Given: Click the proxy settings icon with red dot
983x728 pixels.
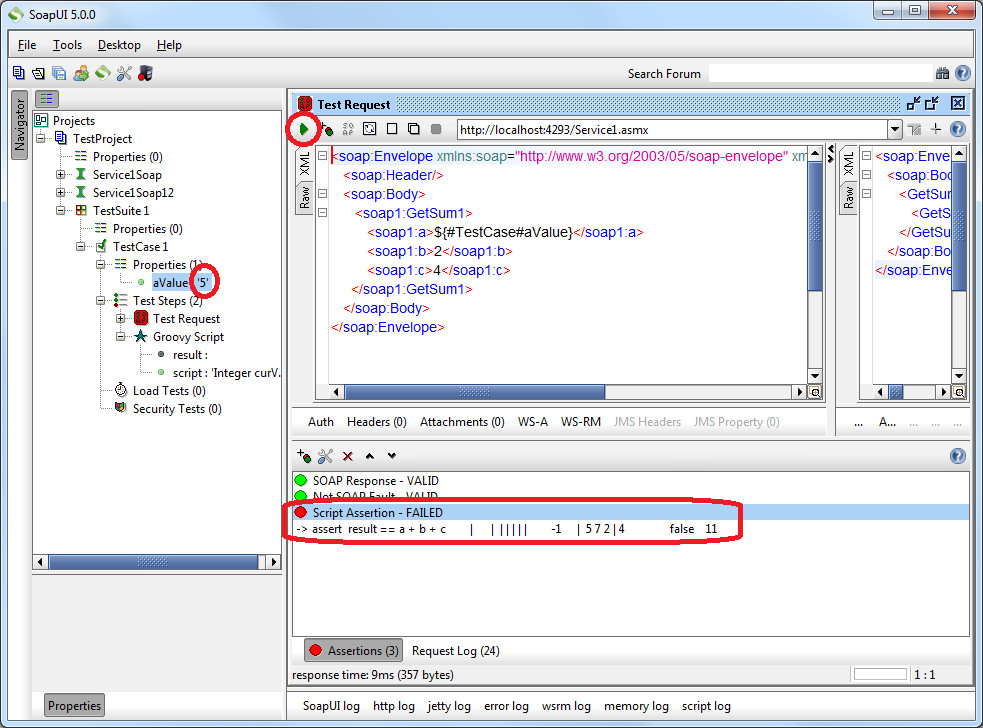Looking at the screenshot, I should 145,73.
